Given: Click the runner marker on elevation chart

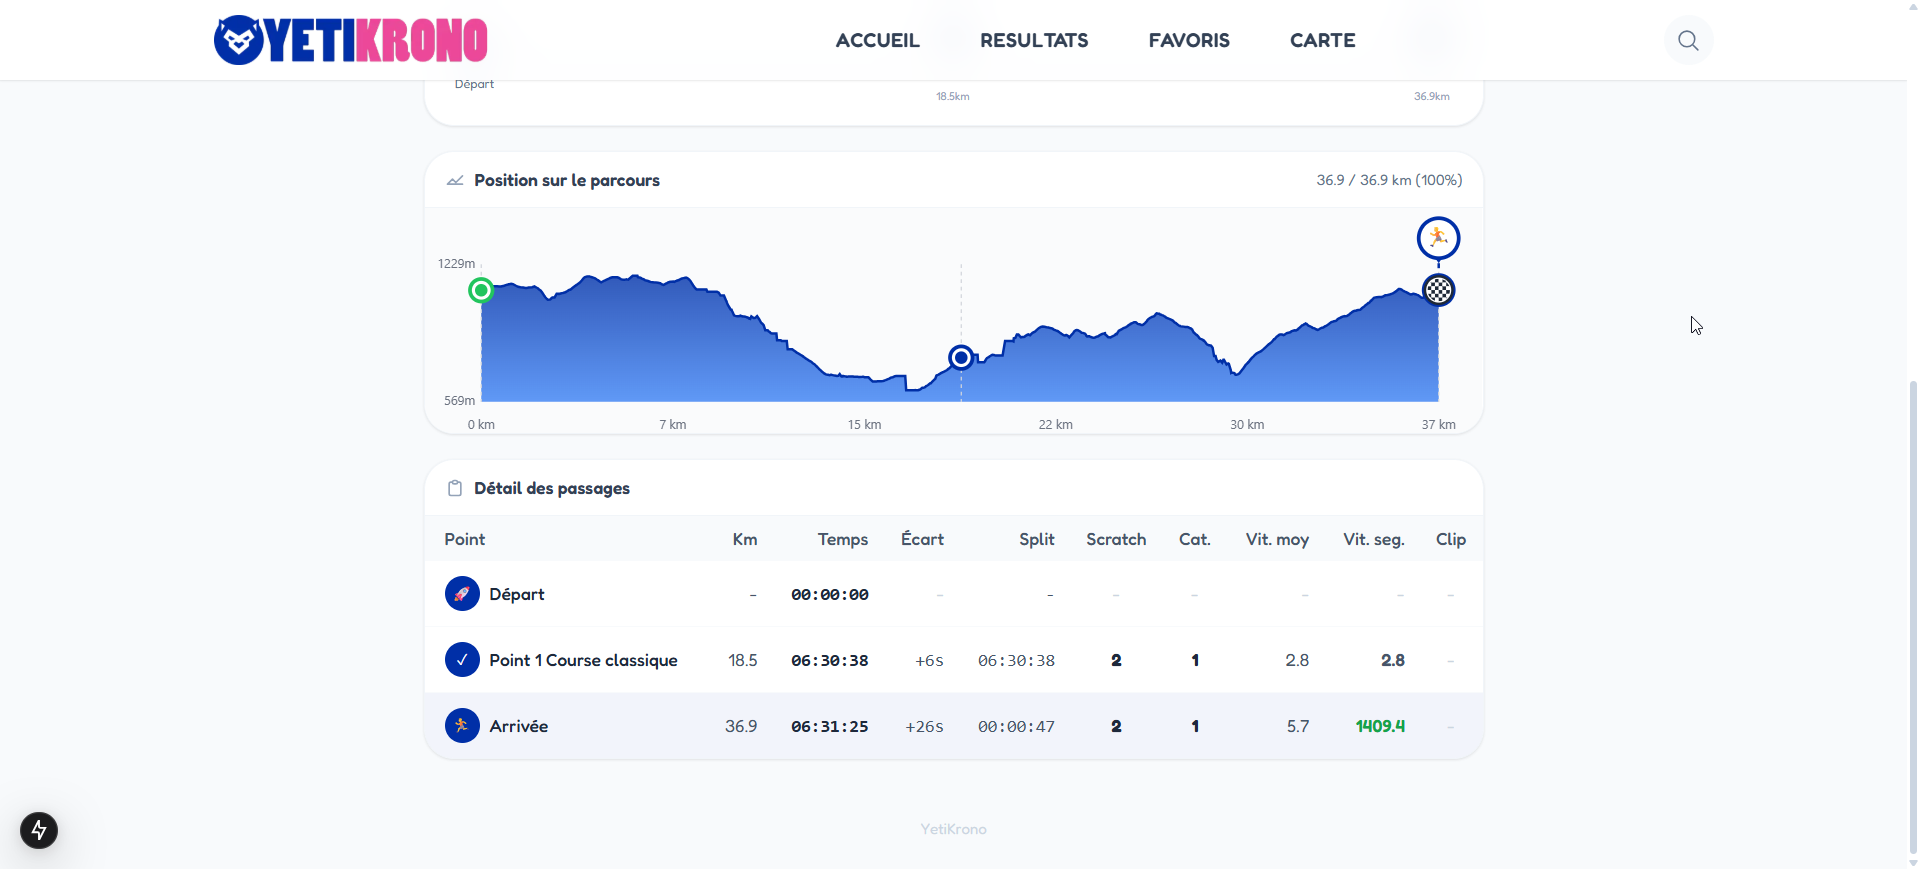Looking at the screenshot, I should click(1438, 238).
